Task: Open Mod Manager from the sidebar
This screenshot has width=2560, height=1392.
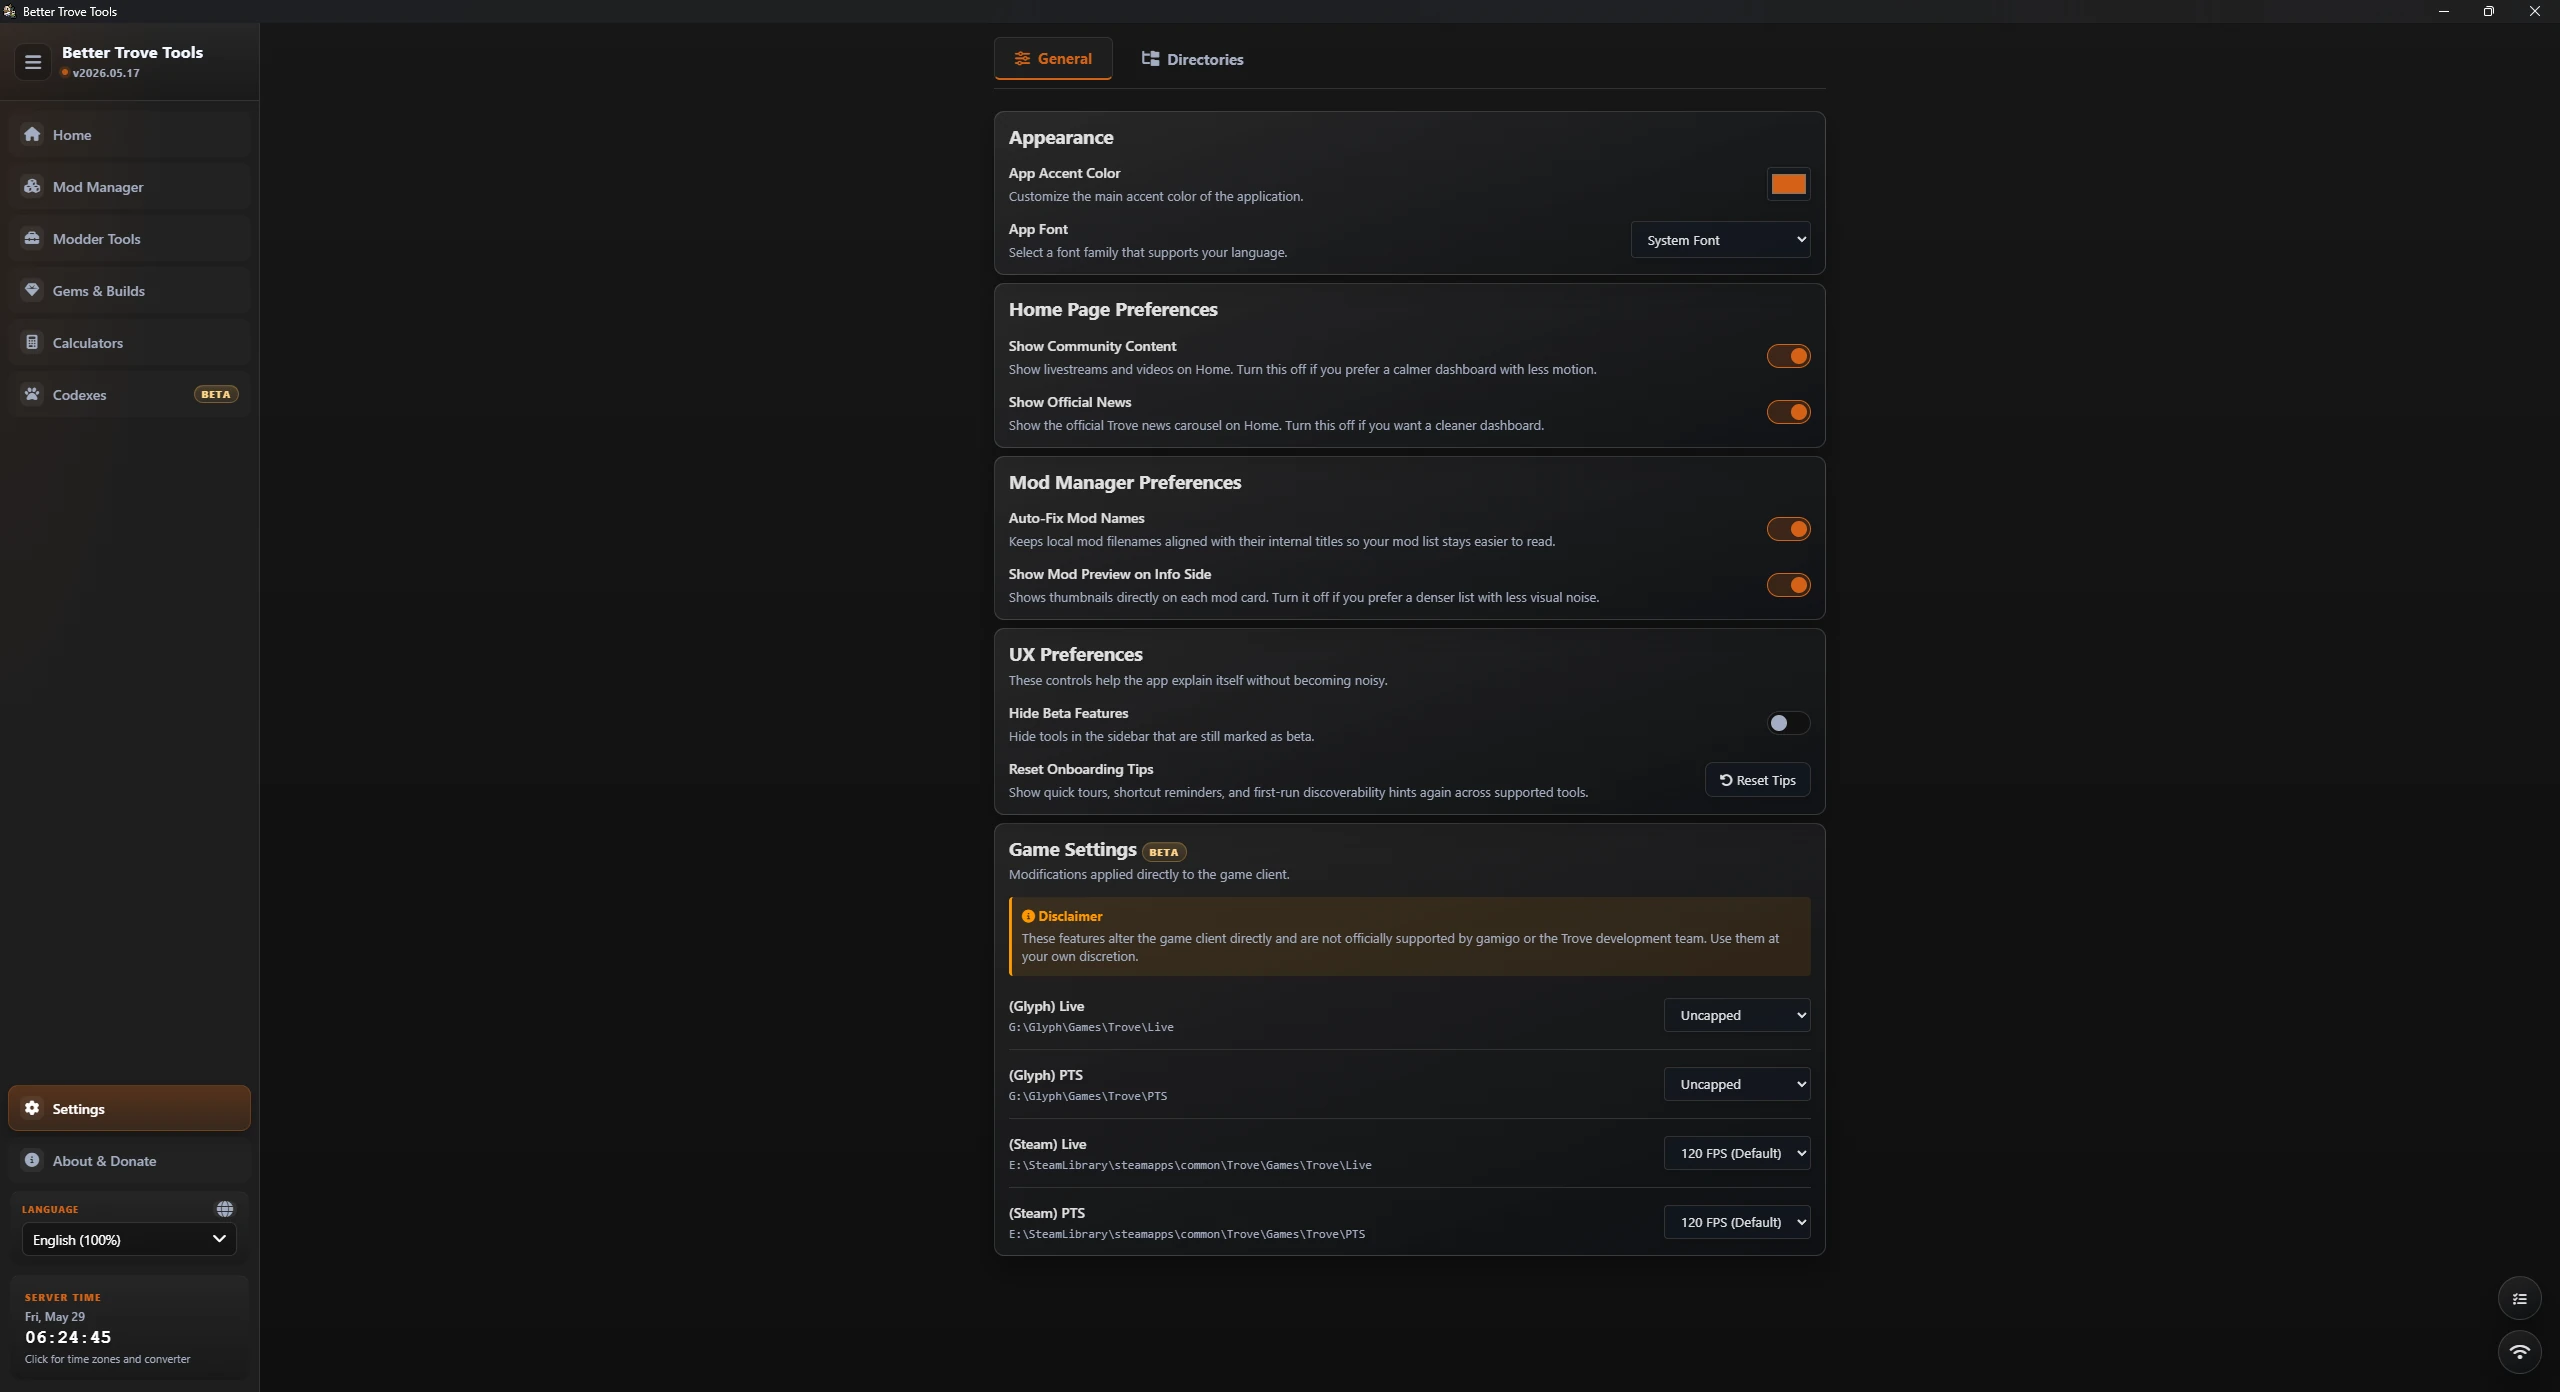Action: (x=129, y=186)
